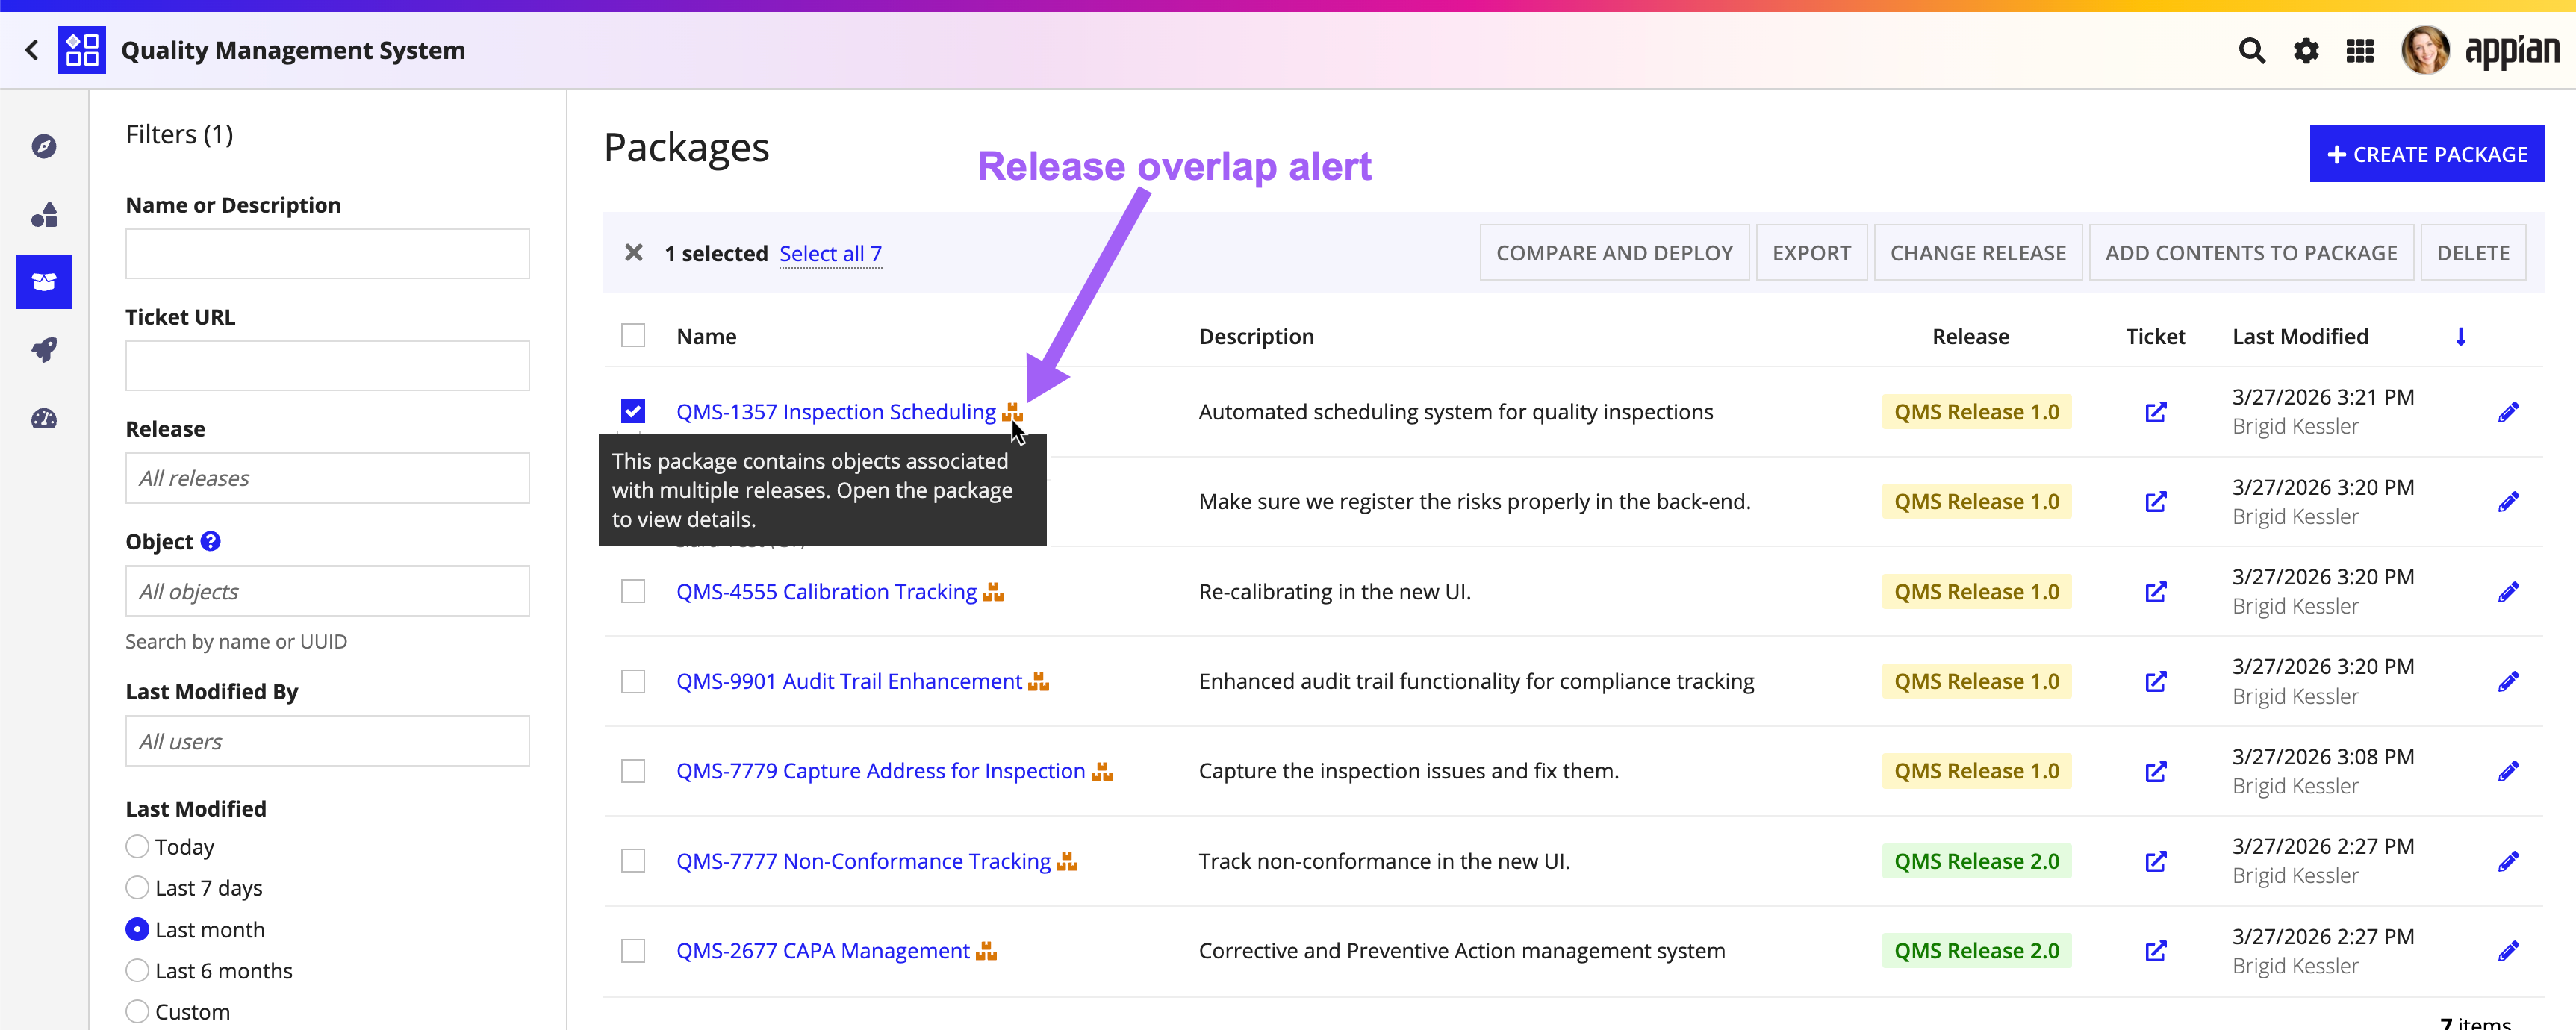This screenshot has width=2576, height=1030.
Task: Open the Packages box sidebar icon
Action: click(x=44, y=282)
